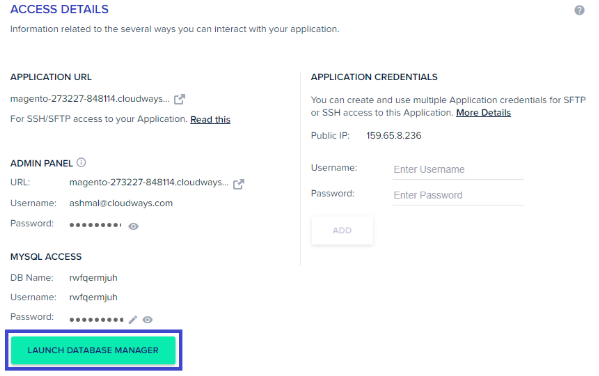Click the ACCESS DETAILS heading
Screen dimensions: 599x376
pos(60,9)
